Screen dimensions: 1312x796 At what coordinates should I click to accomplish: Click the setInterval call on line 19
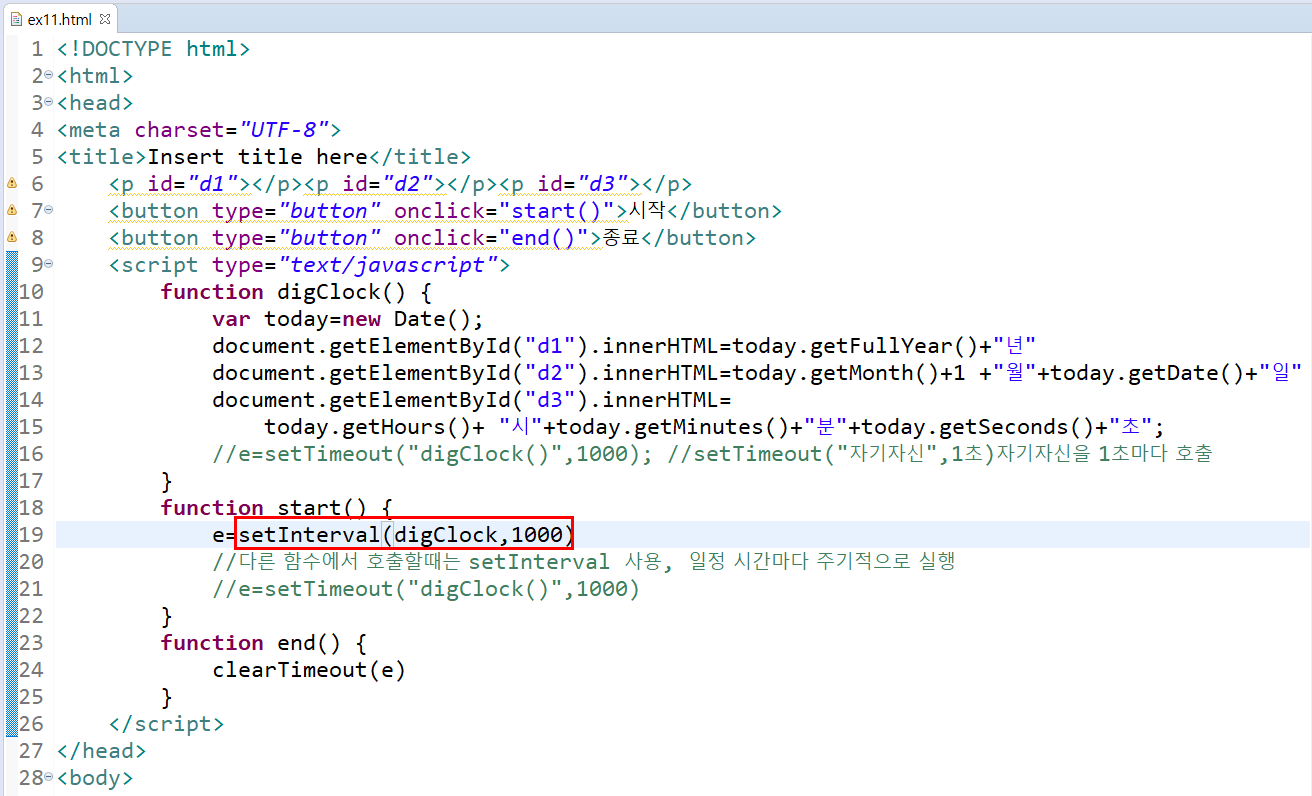[x=405, y=535]
